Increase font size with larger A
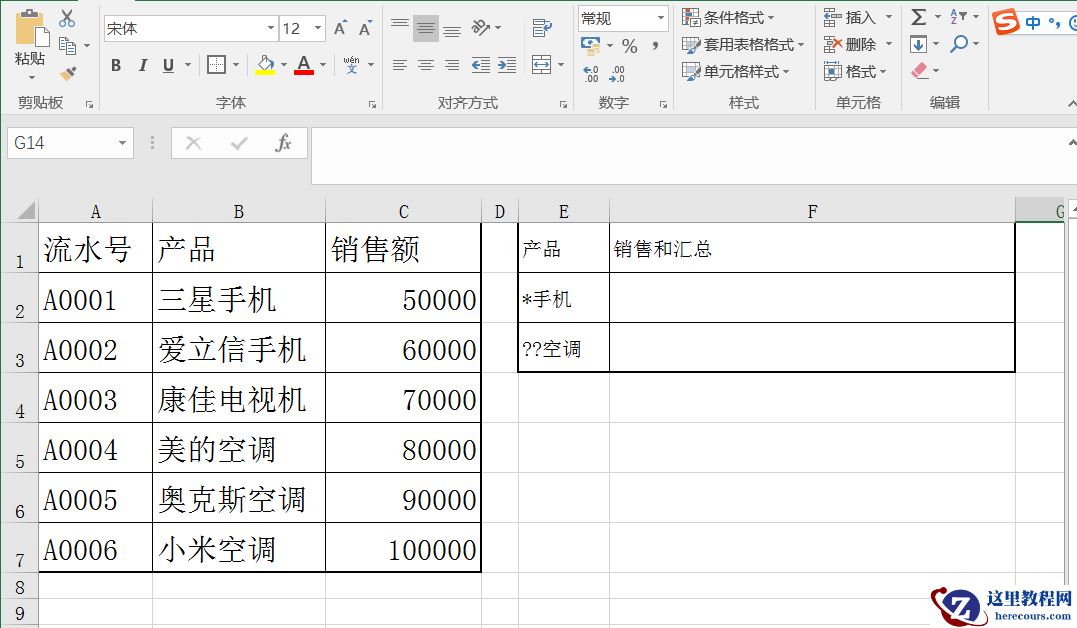This screenshot has width=1077, height=628. tap(341, 28)
